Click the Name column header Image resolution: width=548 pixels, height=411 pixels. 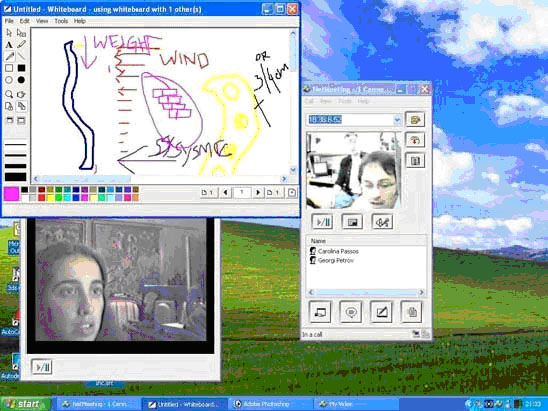tap(366, 241)
